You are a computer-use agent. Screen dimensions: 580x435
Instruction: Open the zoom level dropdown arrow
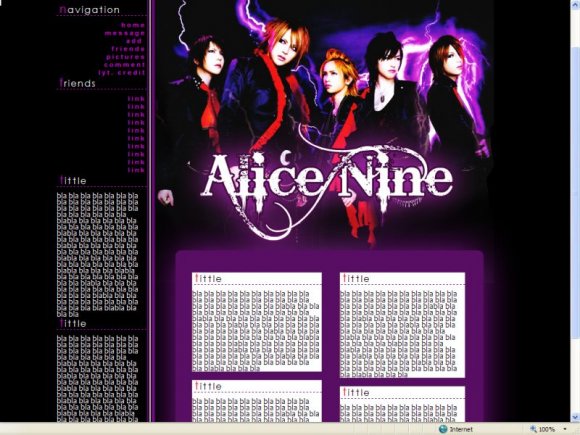pyautogui.click(x=565, y=429)
